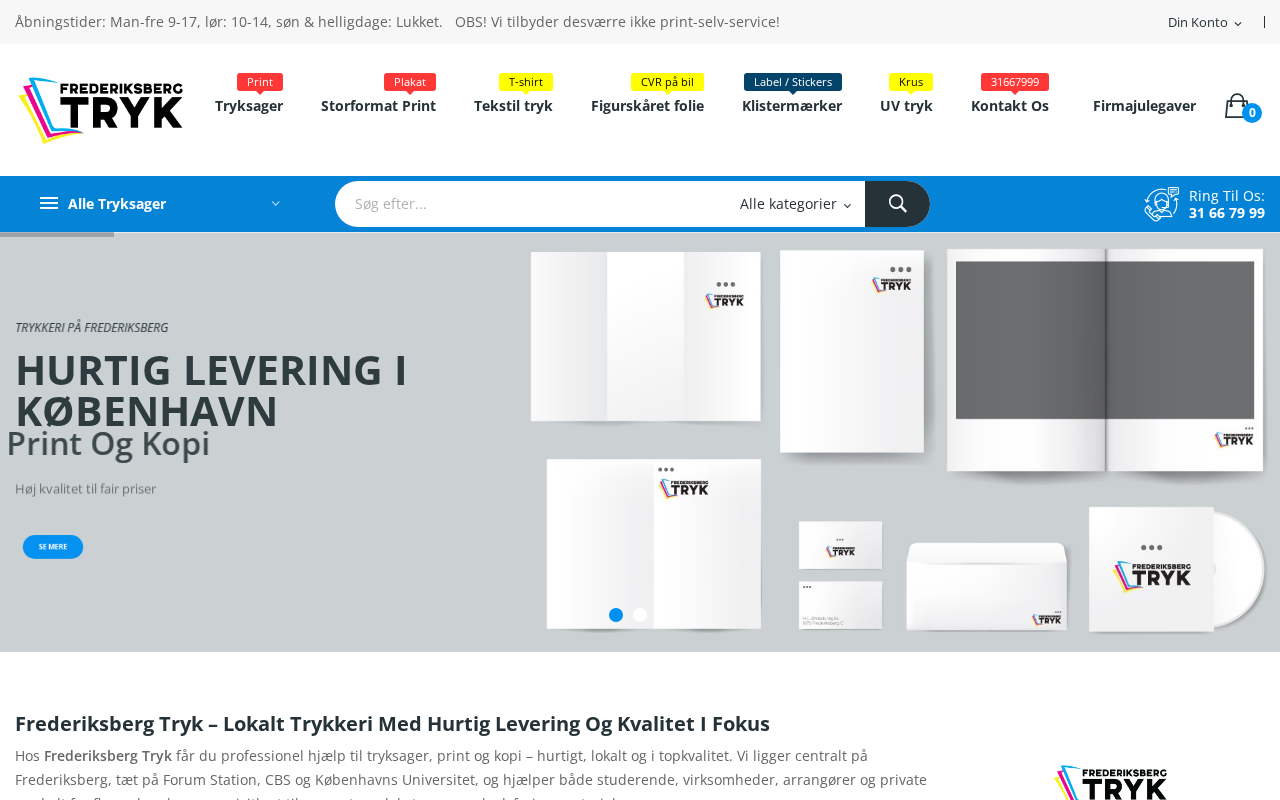Click the Frederiksberg Tryk header logo
The width and height of the screenshot is (1280, 800).
coord(100,110)
